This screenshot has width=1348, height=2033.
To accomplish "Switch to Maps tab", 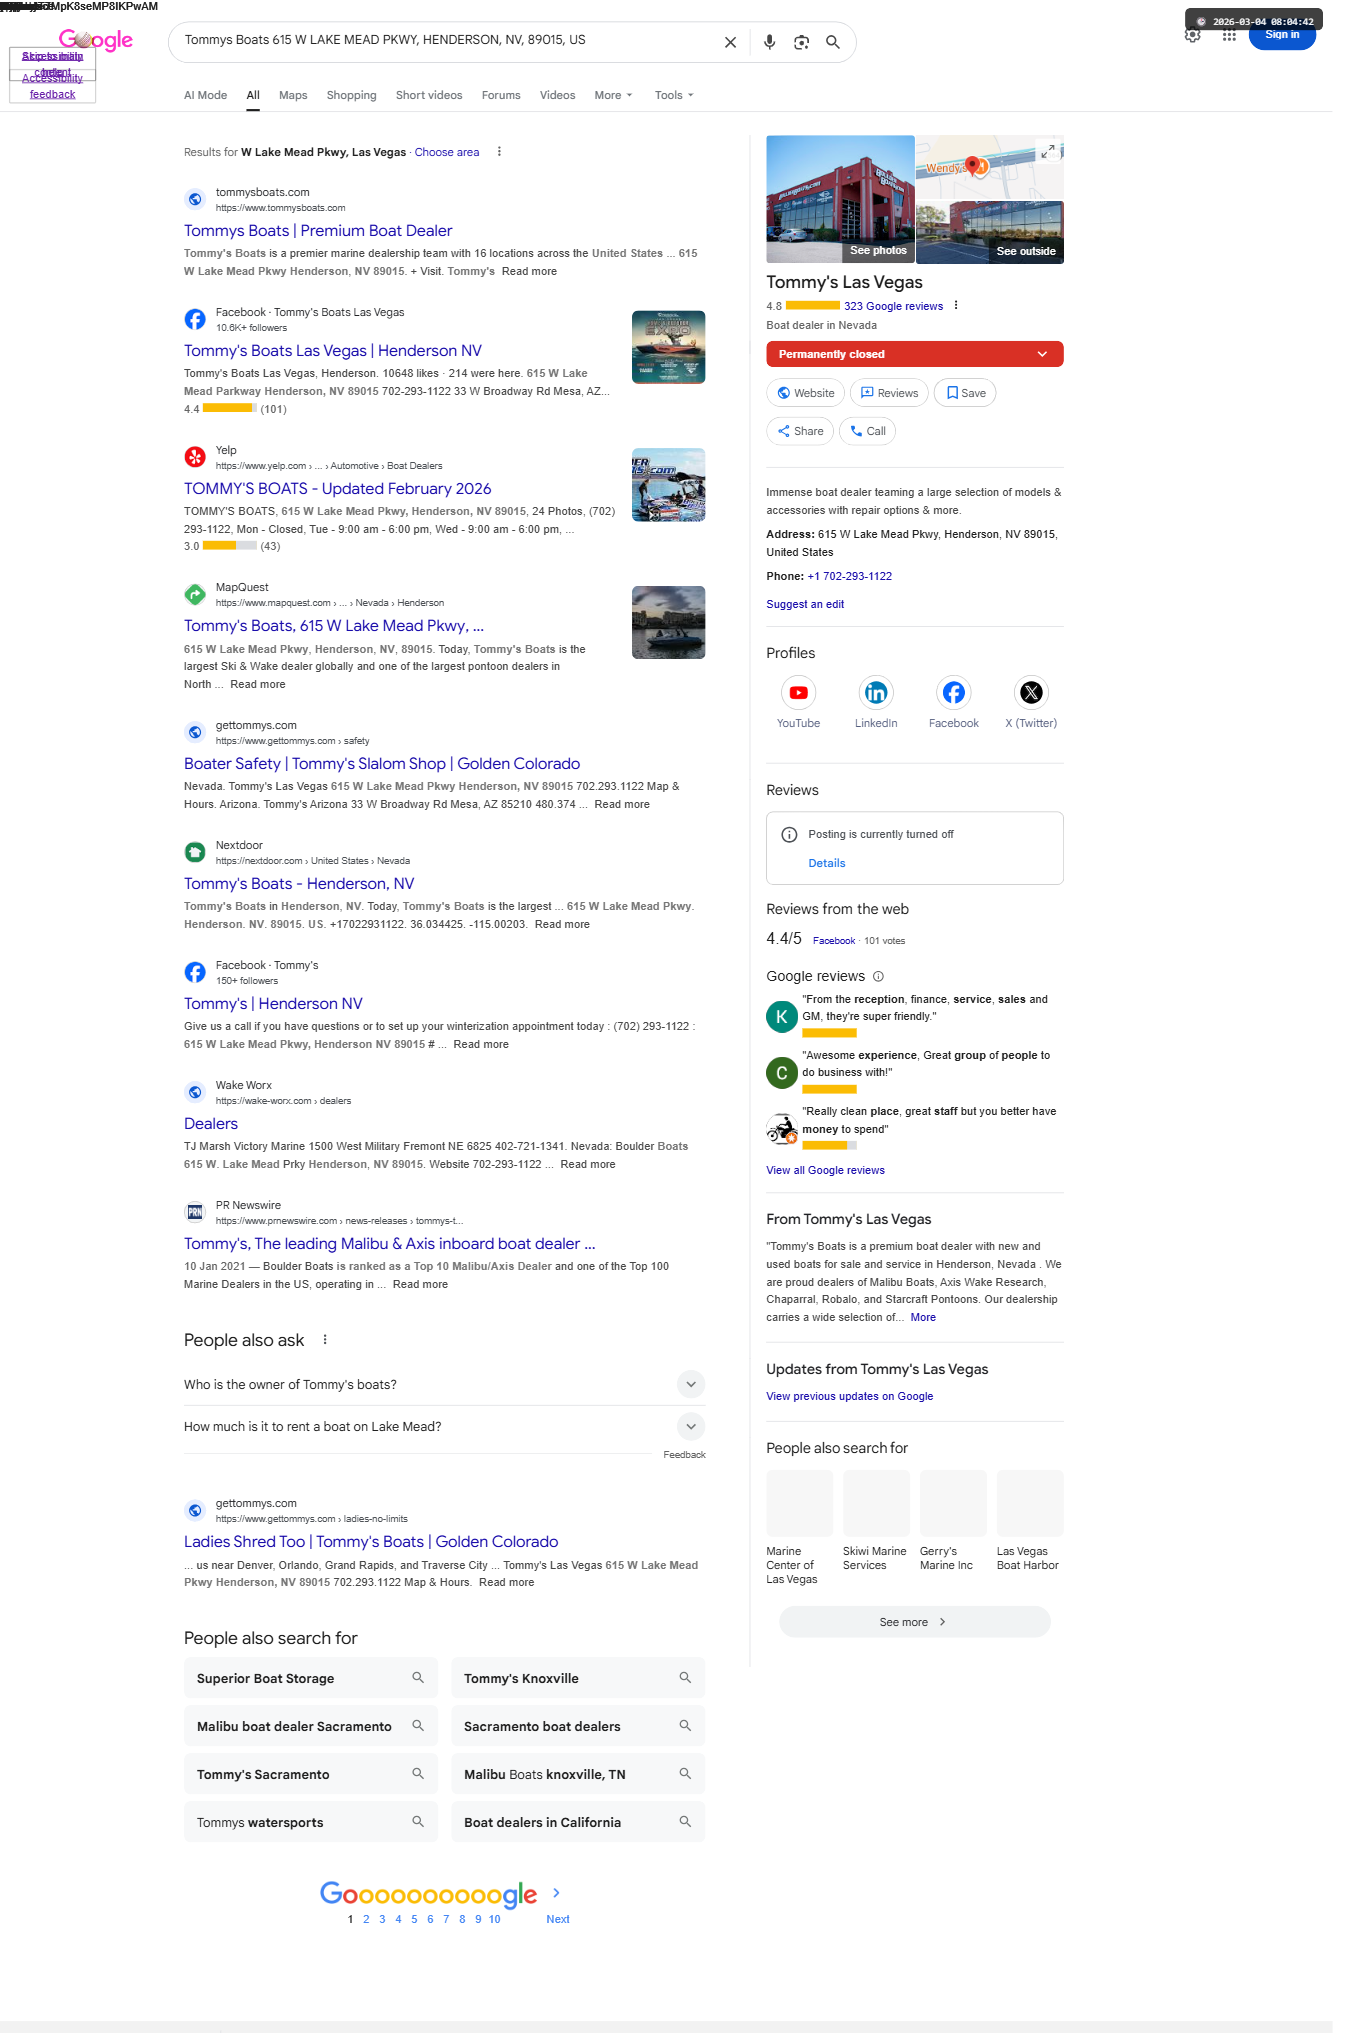I will click(293, 95).
